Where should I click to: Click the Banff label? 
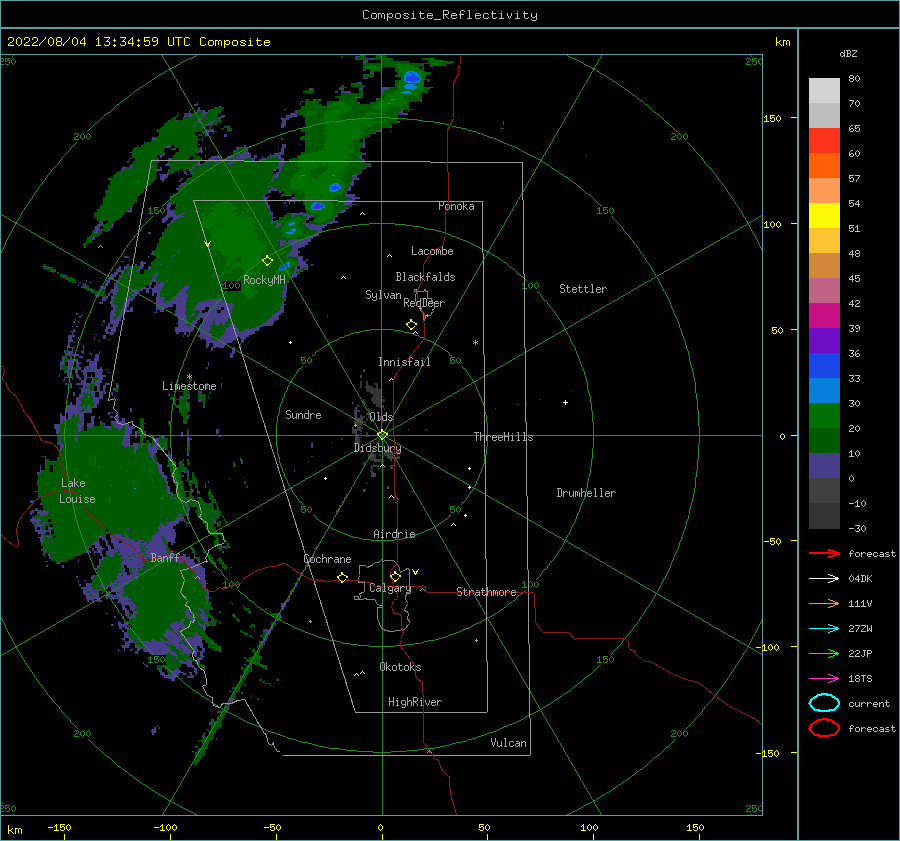coord(165,557)
